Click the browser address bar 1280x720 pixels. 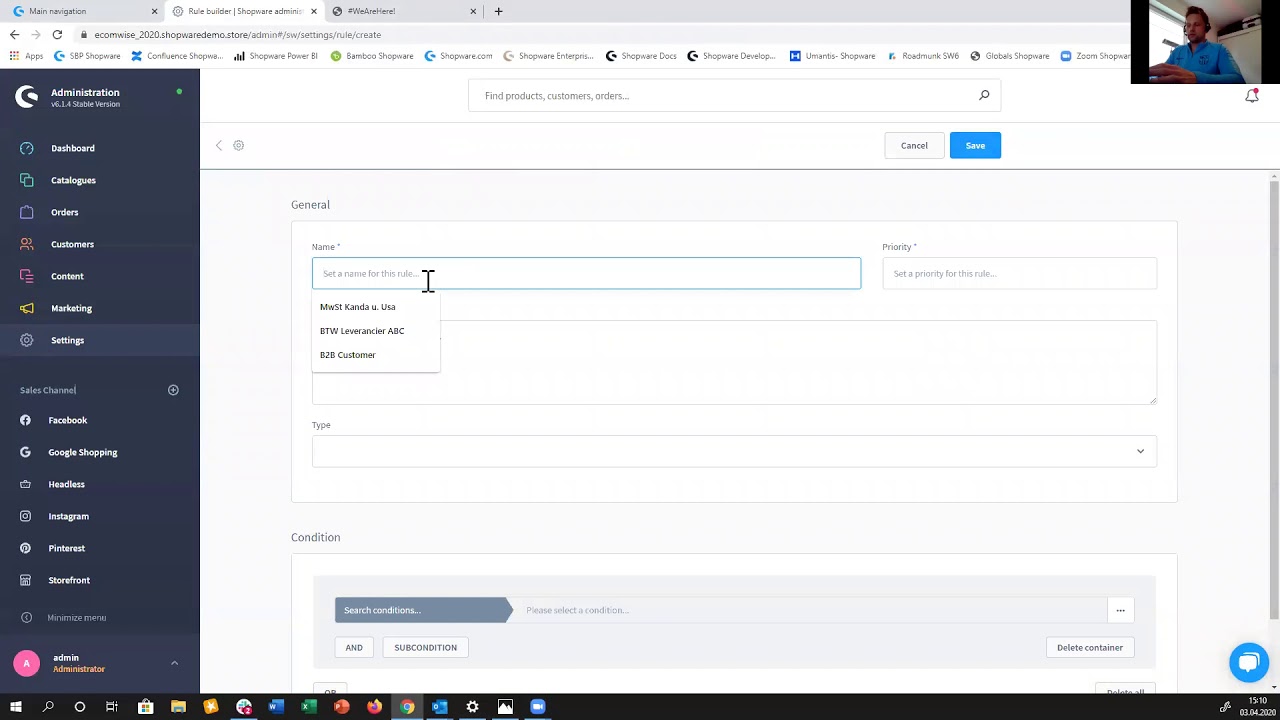[600, 34]
